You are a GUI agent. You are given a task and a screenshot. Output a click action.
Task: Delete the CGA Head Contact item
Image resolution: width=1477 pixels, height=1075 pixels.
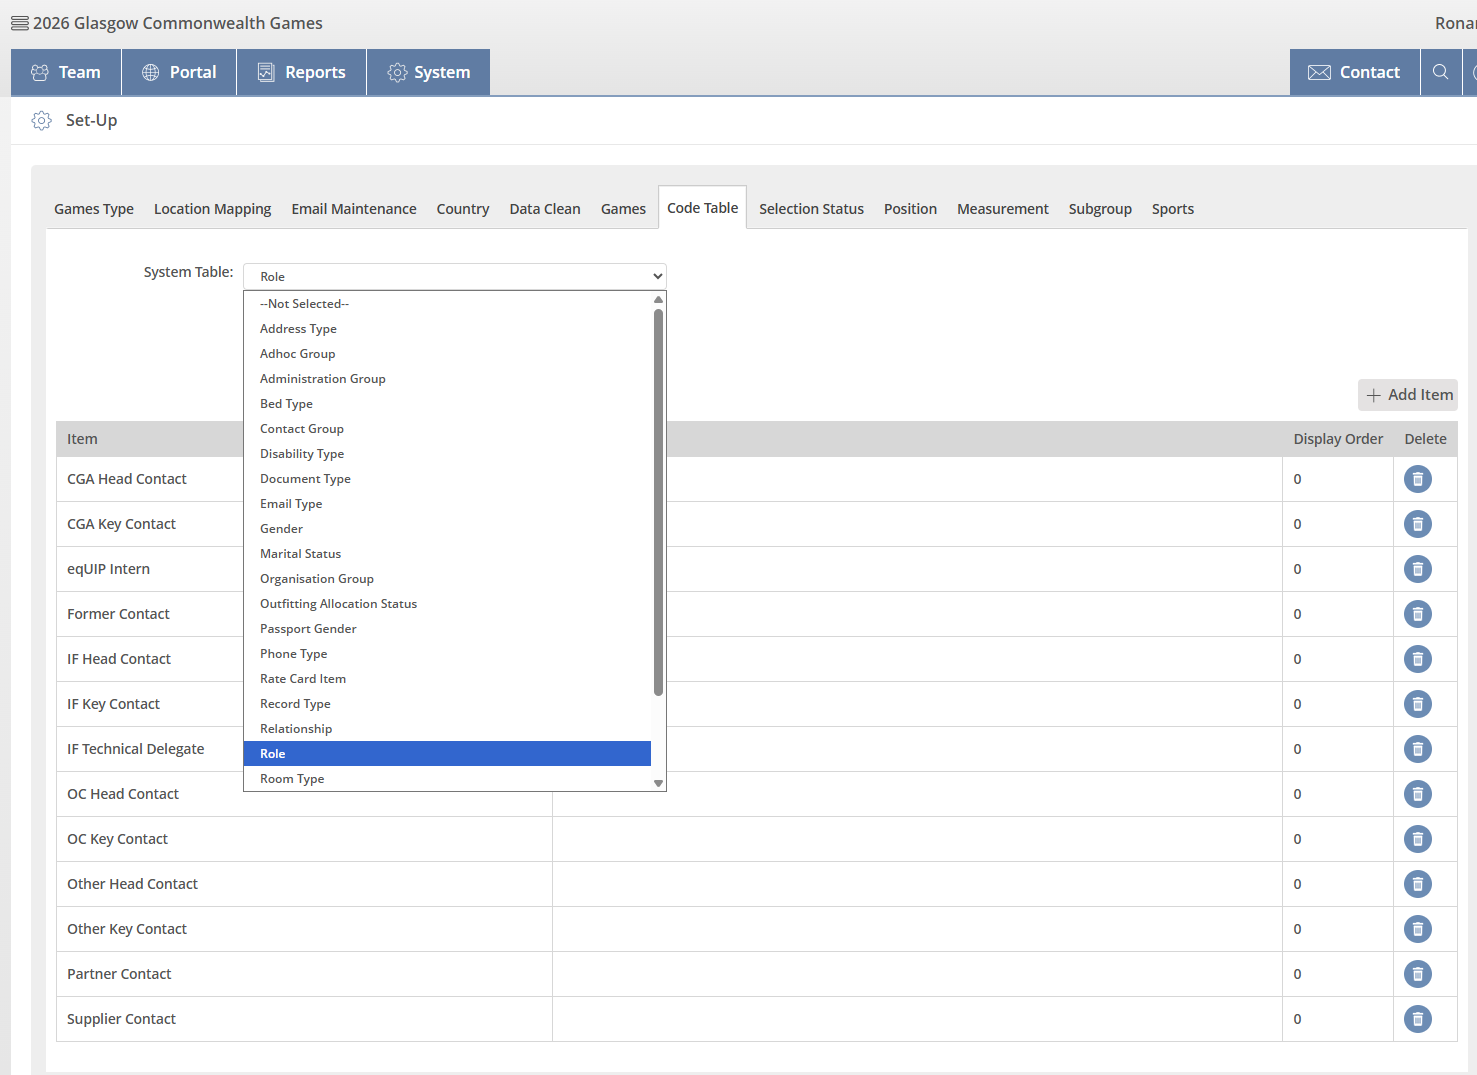(1417, 479)
